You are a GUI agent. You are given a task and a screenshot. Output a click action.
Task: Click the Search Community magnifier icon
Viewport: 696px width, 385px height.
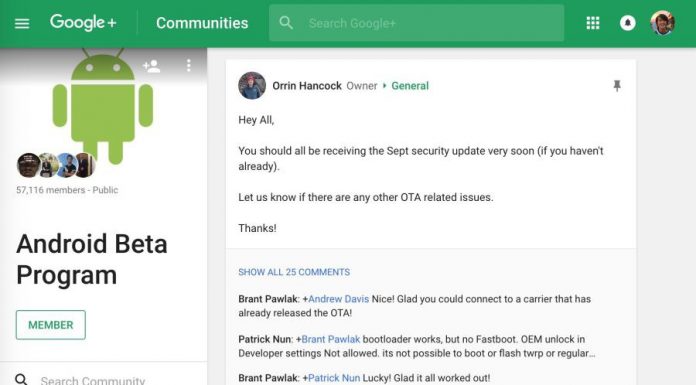coord(22,380)
